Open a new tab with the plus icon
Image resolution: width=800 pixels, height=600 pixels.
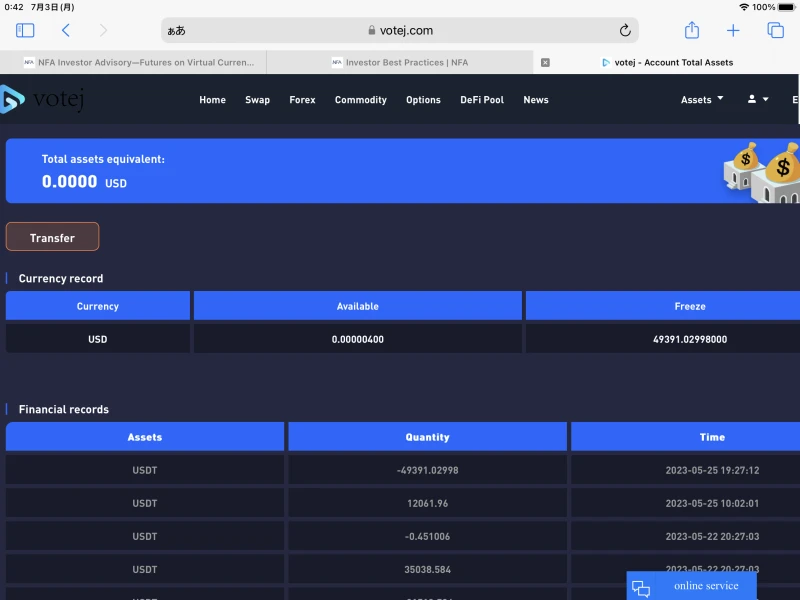(733, 30)
